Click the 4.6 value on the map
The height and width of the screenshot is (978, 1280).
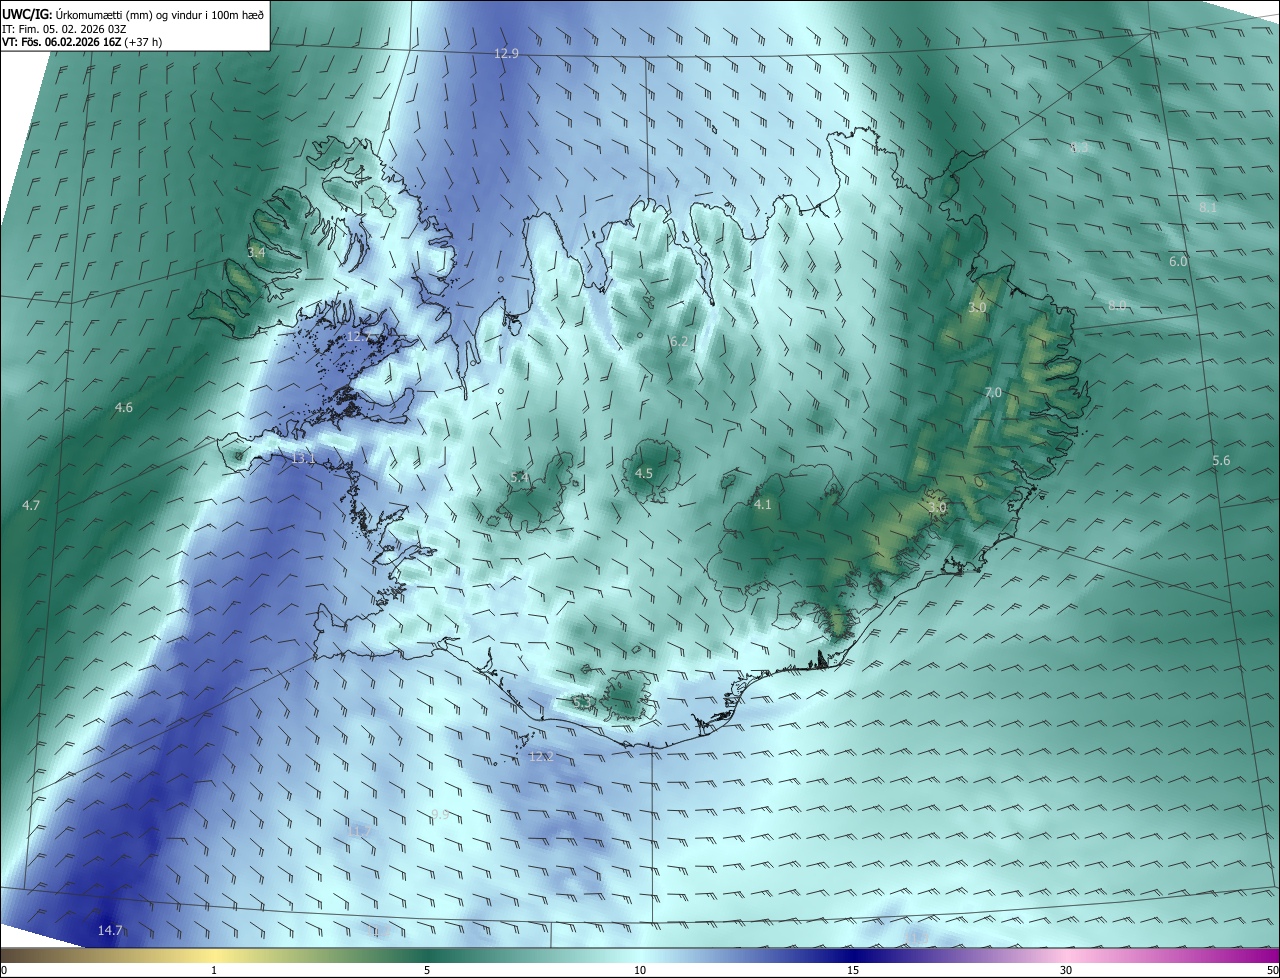(124, 407)
